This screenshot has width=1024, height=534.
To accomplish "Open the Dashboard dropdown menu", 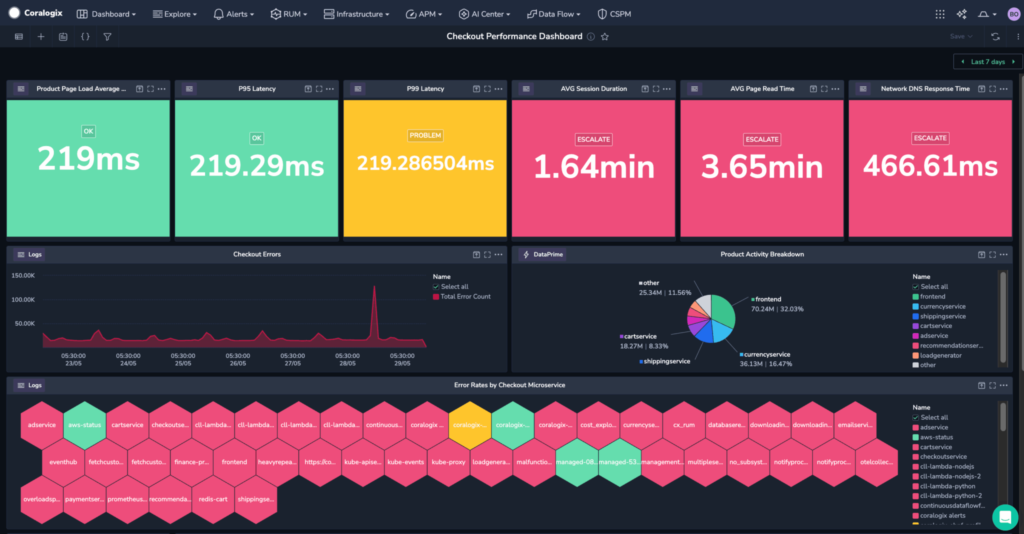I will click(x=106, y=14).
